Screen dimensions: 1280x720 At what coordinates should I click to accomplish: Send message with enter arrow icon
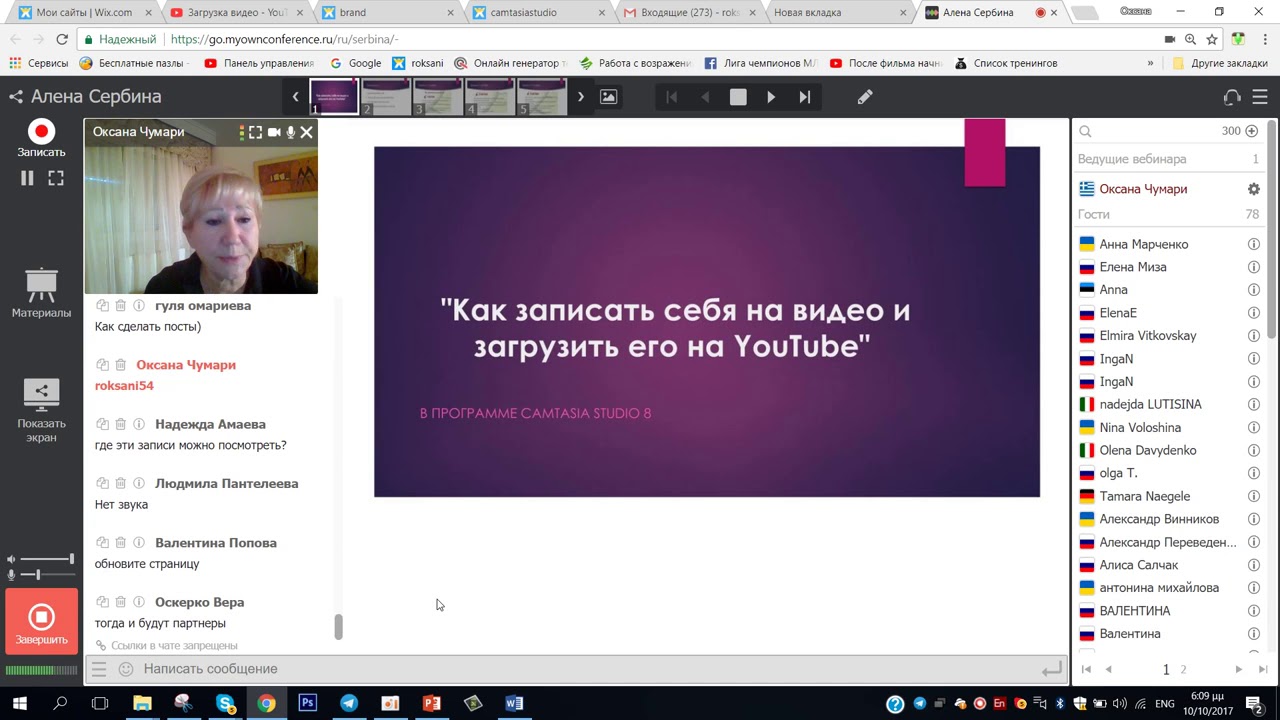coord(1051,669)
